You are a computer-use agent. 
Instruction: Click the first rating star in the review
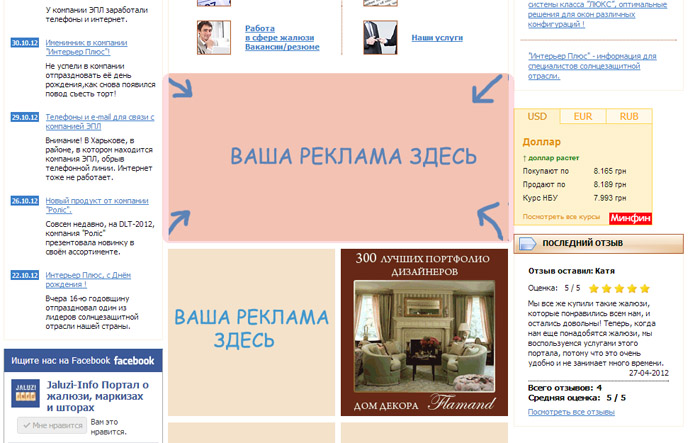595,289
